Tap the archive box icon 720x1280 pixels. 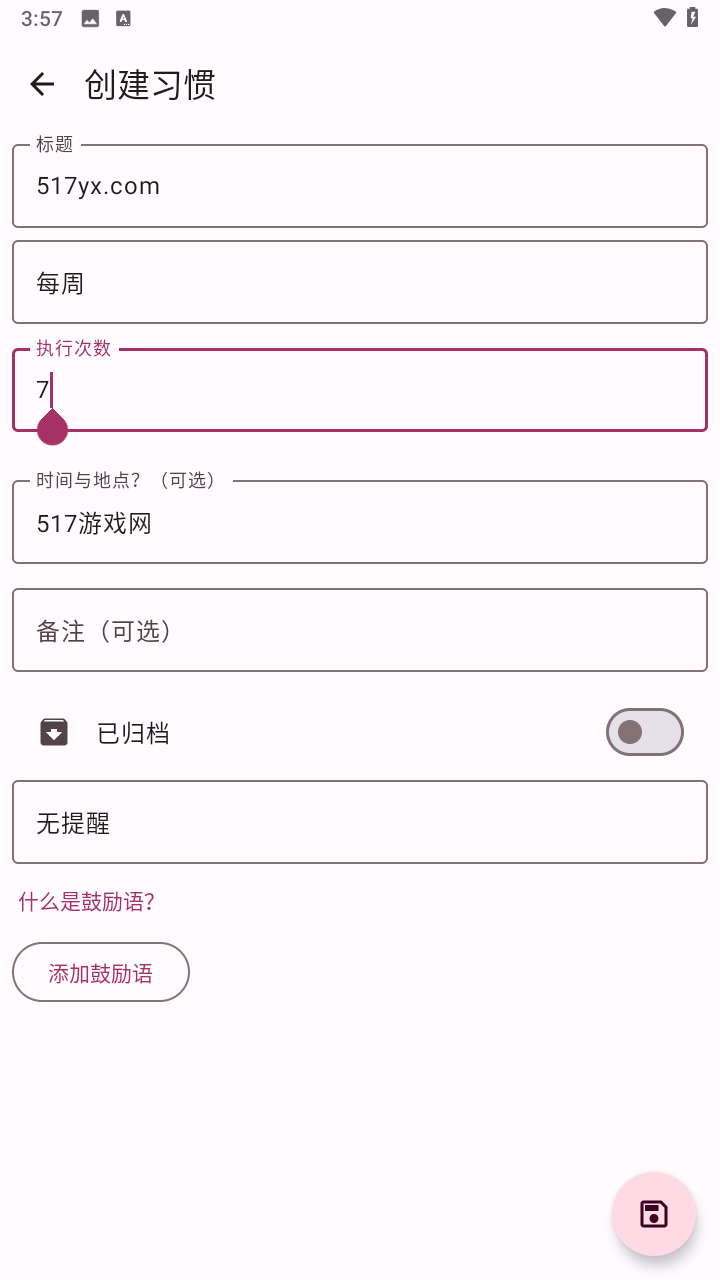[x=54, y=732]
